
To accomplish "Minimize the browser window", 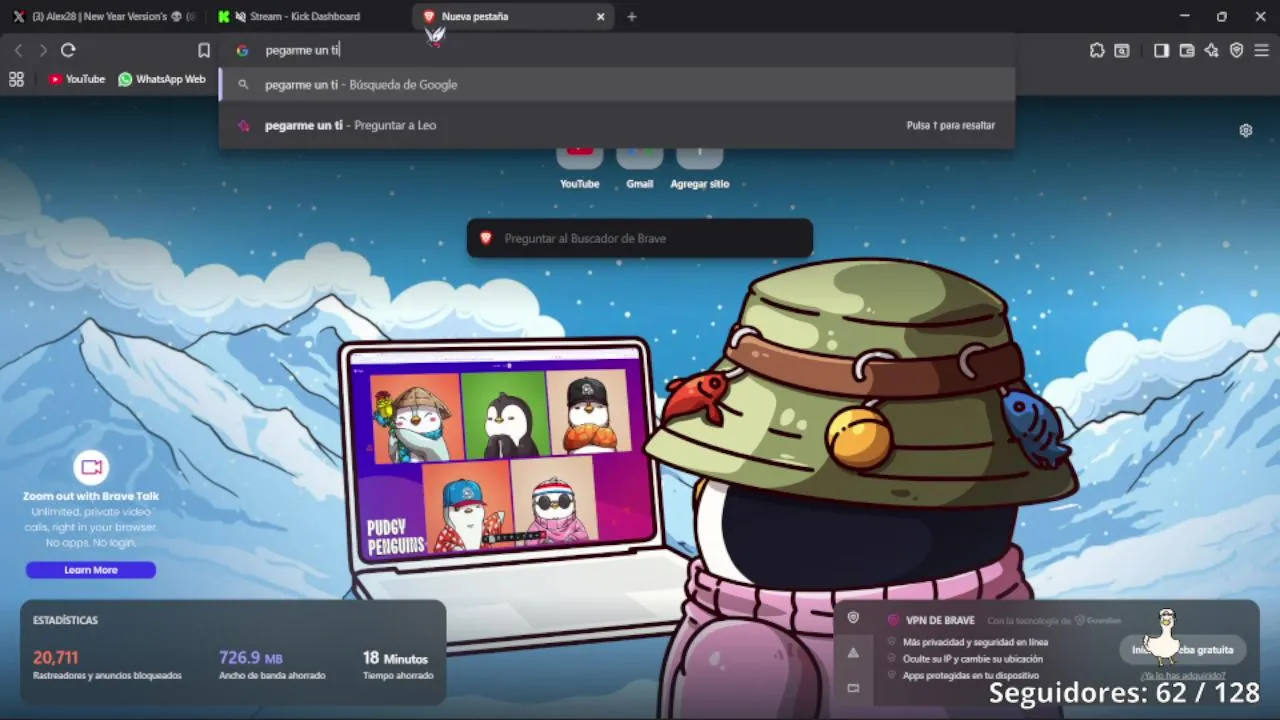I will 1184,16.
